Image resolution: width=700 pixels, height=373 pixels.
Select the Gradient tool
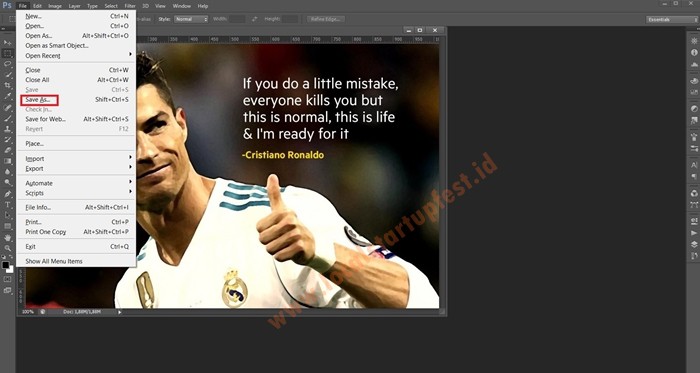pyautogui.click(x=7, y=161)
